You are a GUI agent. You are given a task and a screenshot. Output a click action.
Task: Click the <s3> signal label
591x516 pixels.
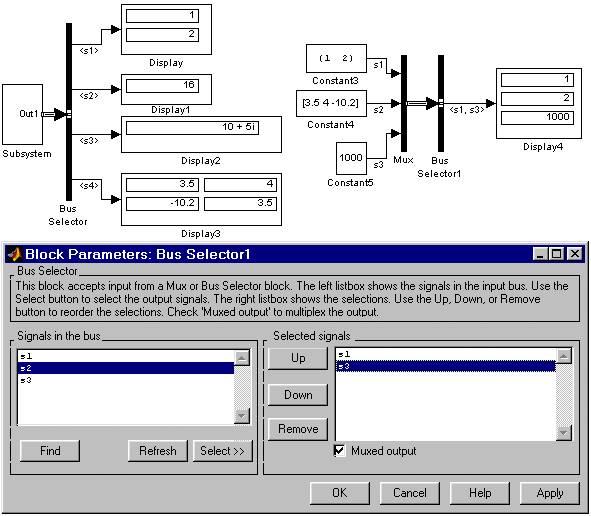click(x=89, y=141)
